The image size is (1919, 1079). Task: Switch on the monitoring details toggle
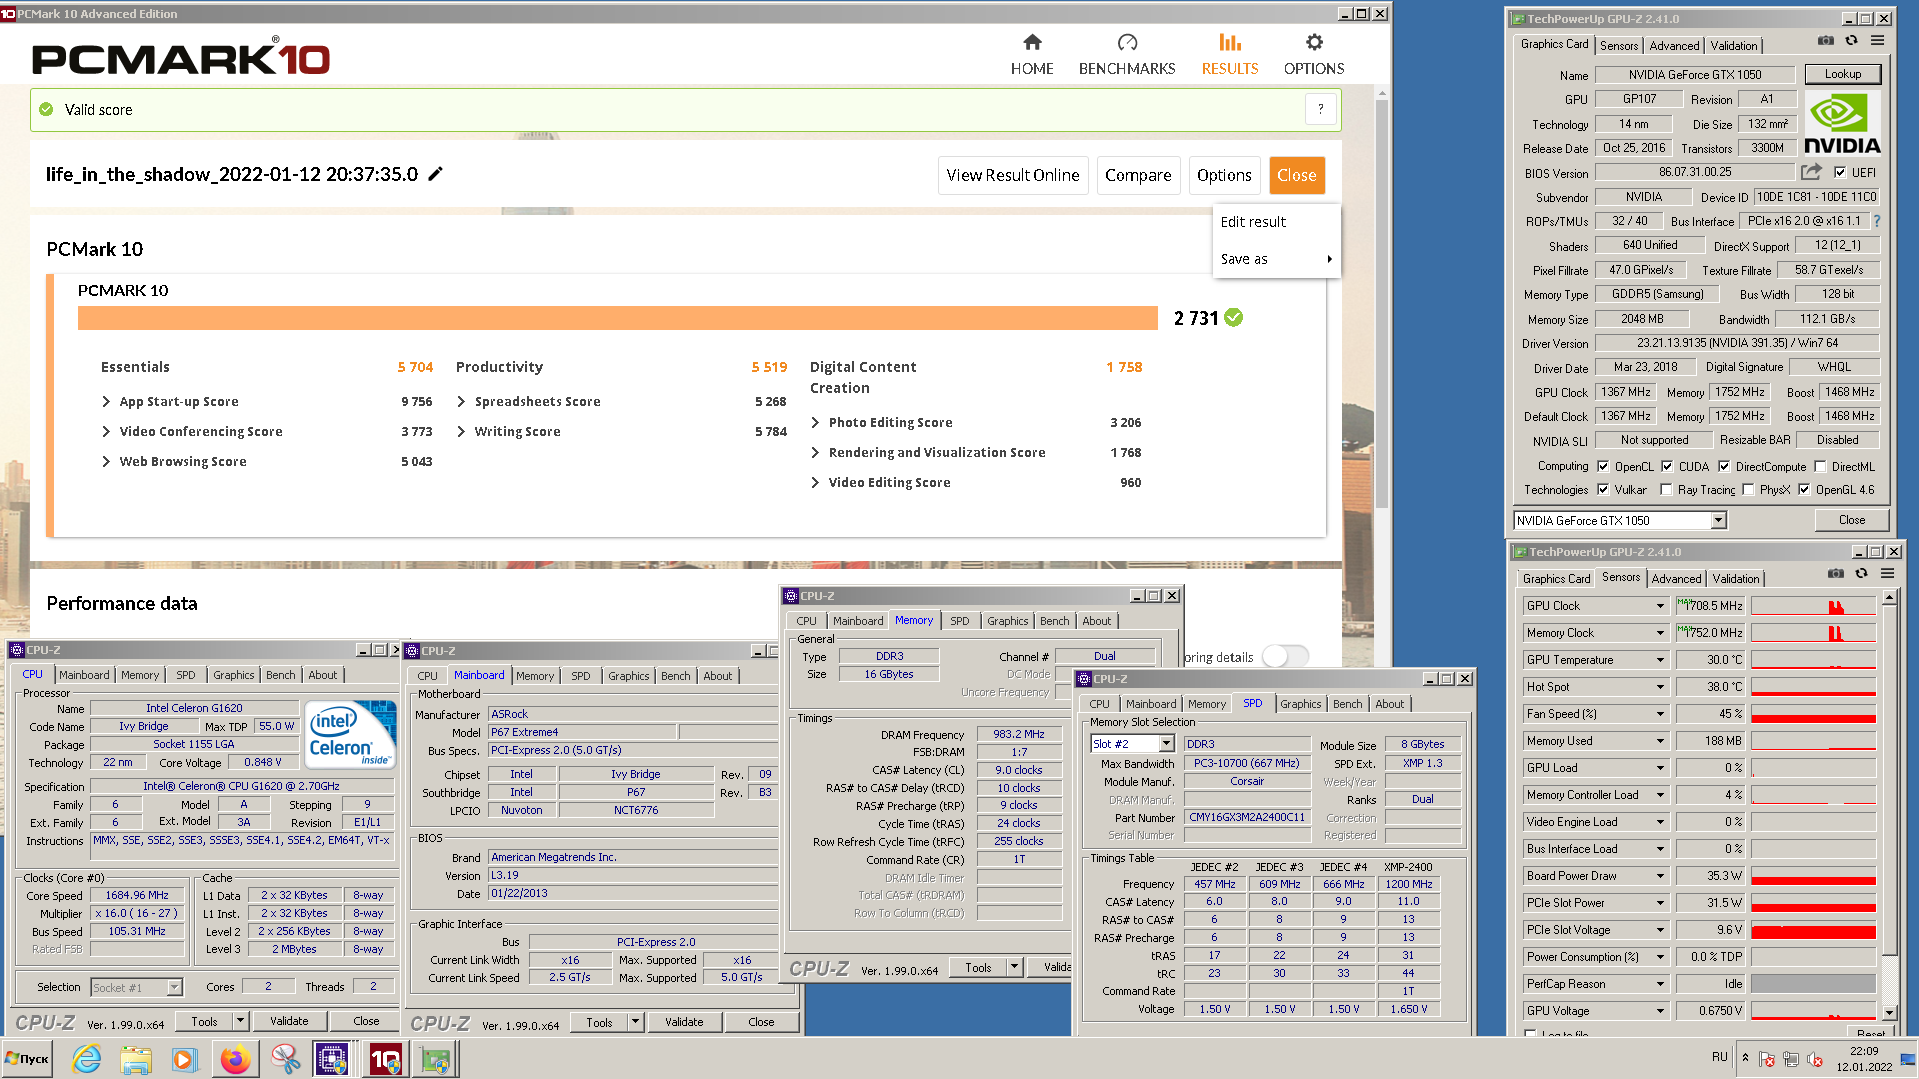point(1285,656)
